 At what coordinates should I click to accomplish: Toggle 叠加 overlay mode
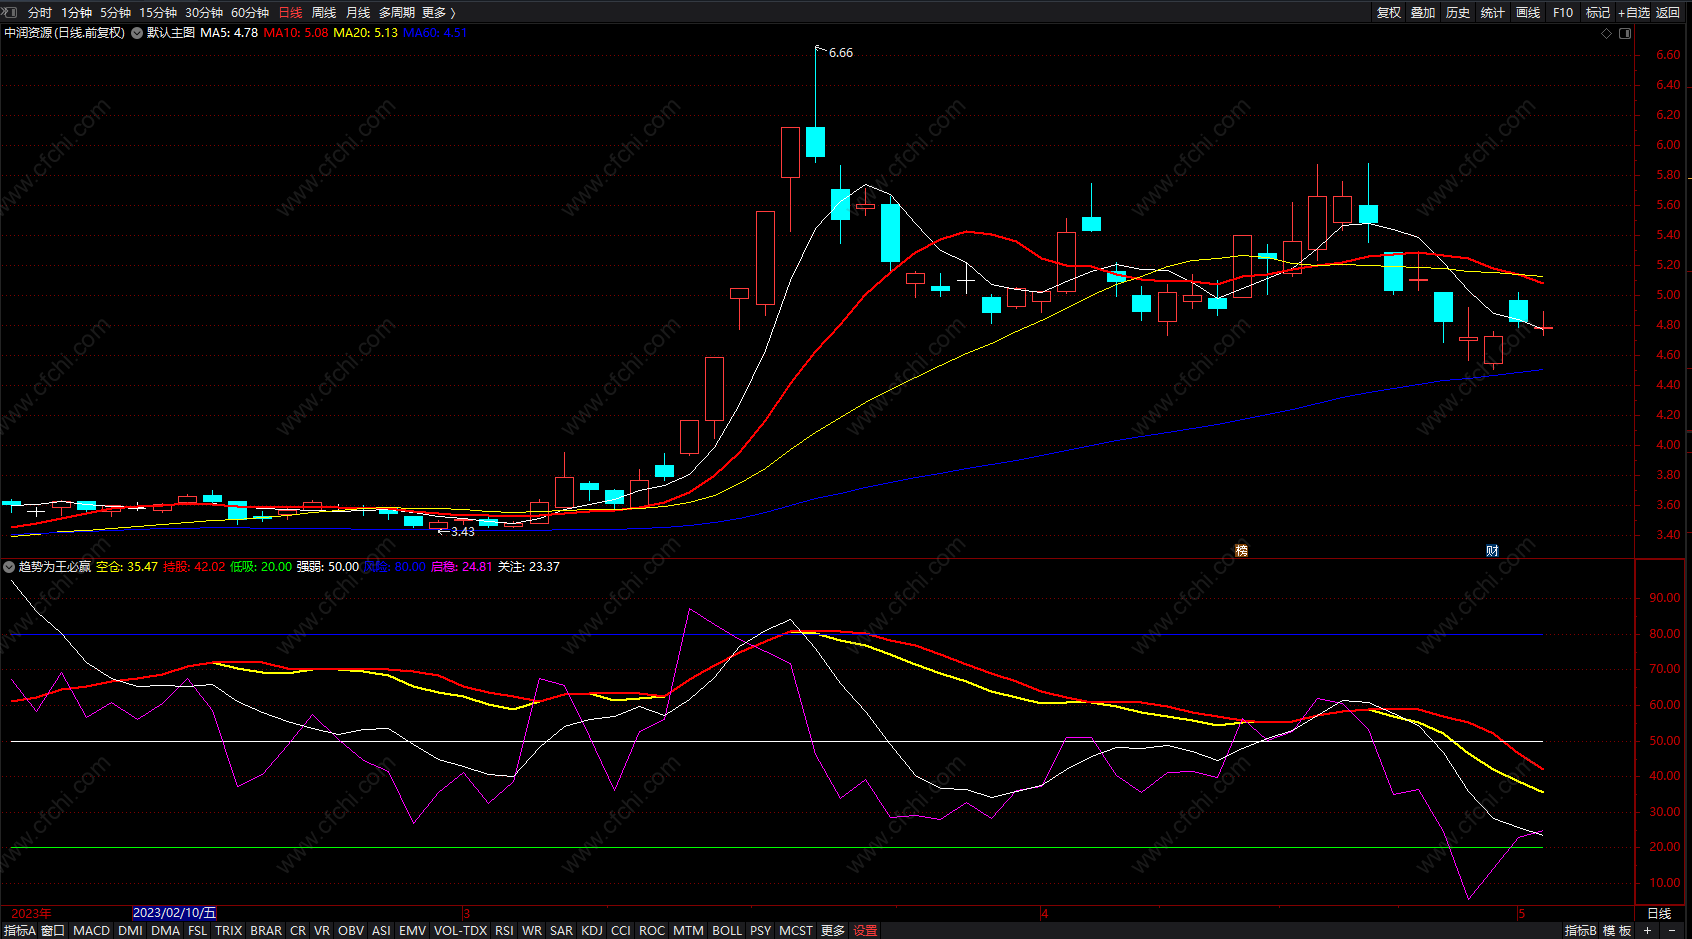coord(1423,12)
